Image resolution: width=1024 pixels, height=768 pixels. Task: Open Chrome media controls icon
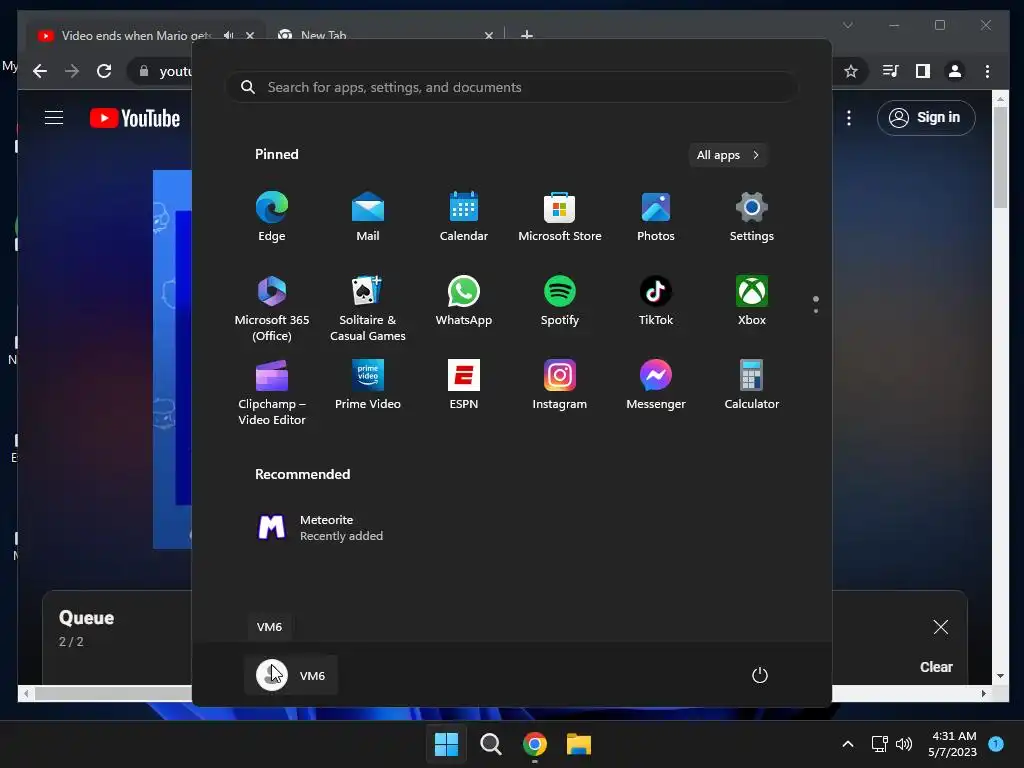890,71
